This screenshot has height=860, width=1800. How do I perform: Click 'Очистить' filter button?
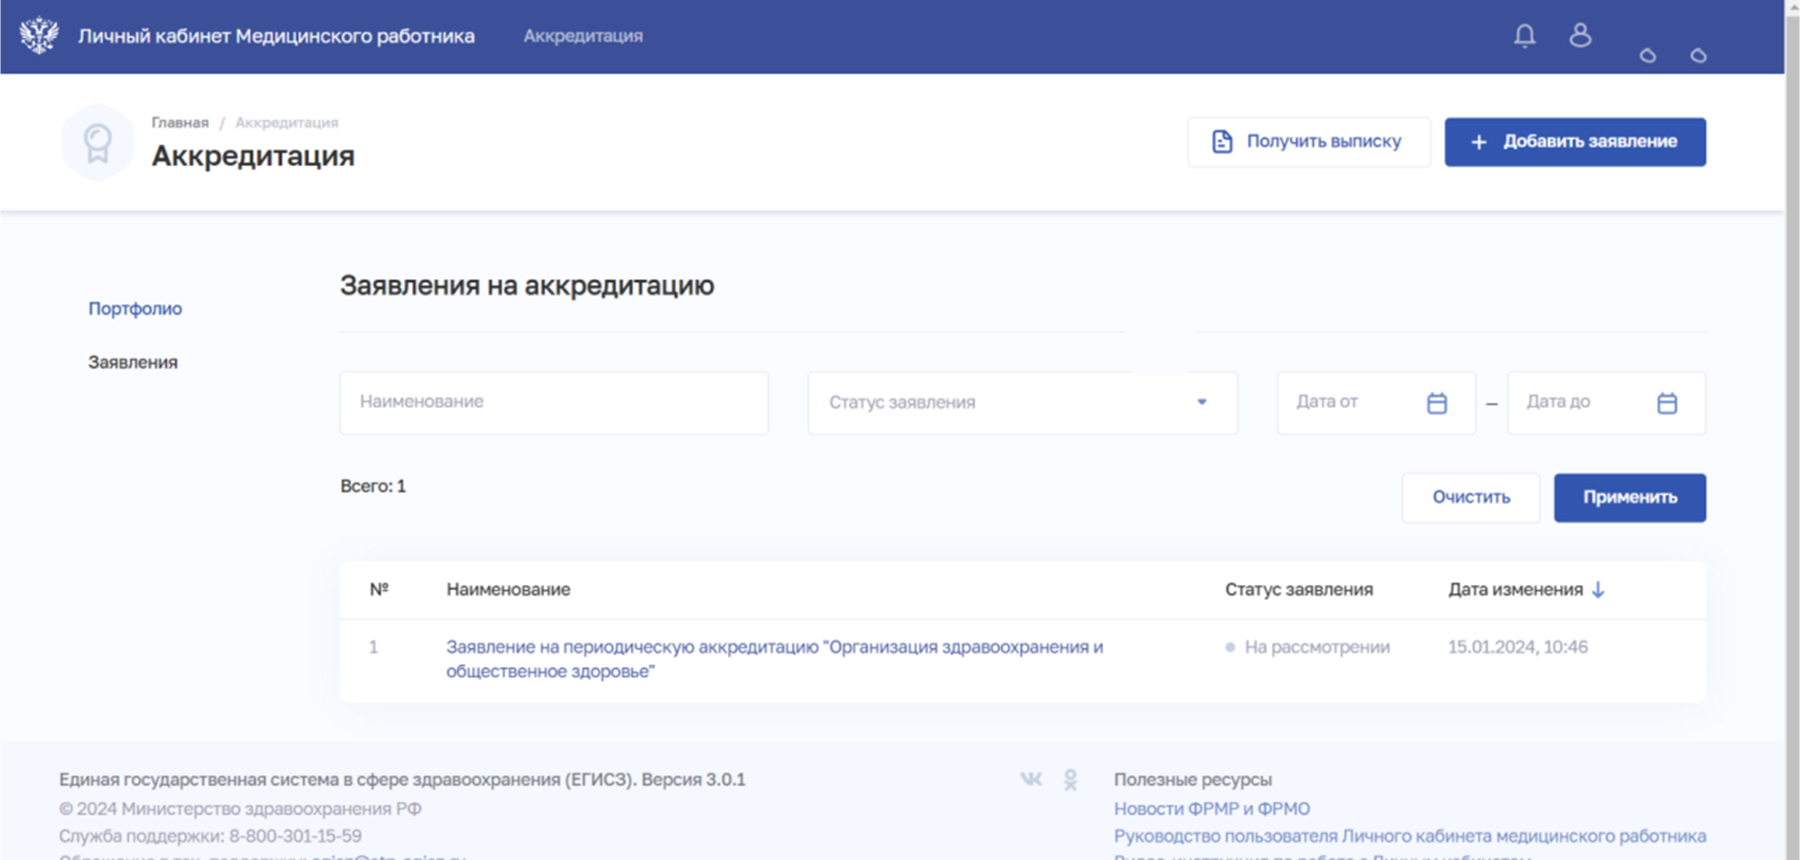[1471, 498]
